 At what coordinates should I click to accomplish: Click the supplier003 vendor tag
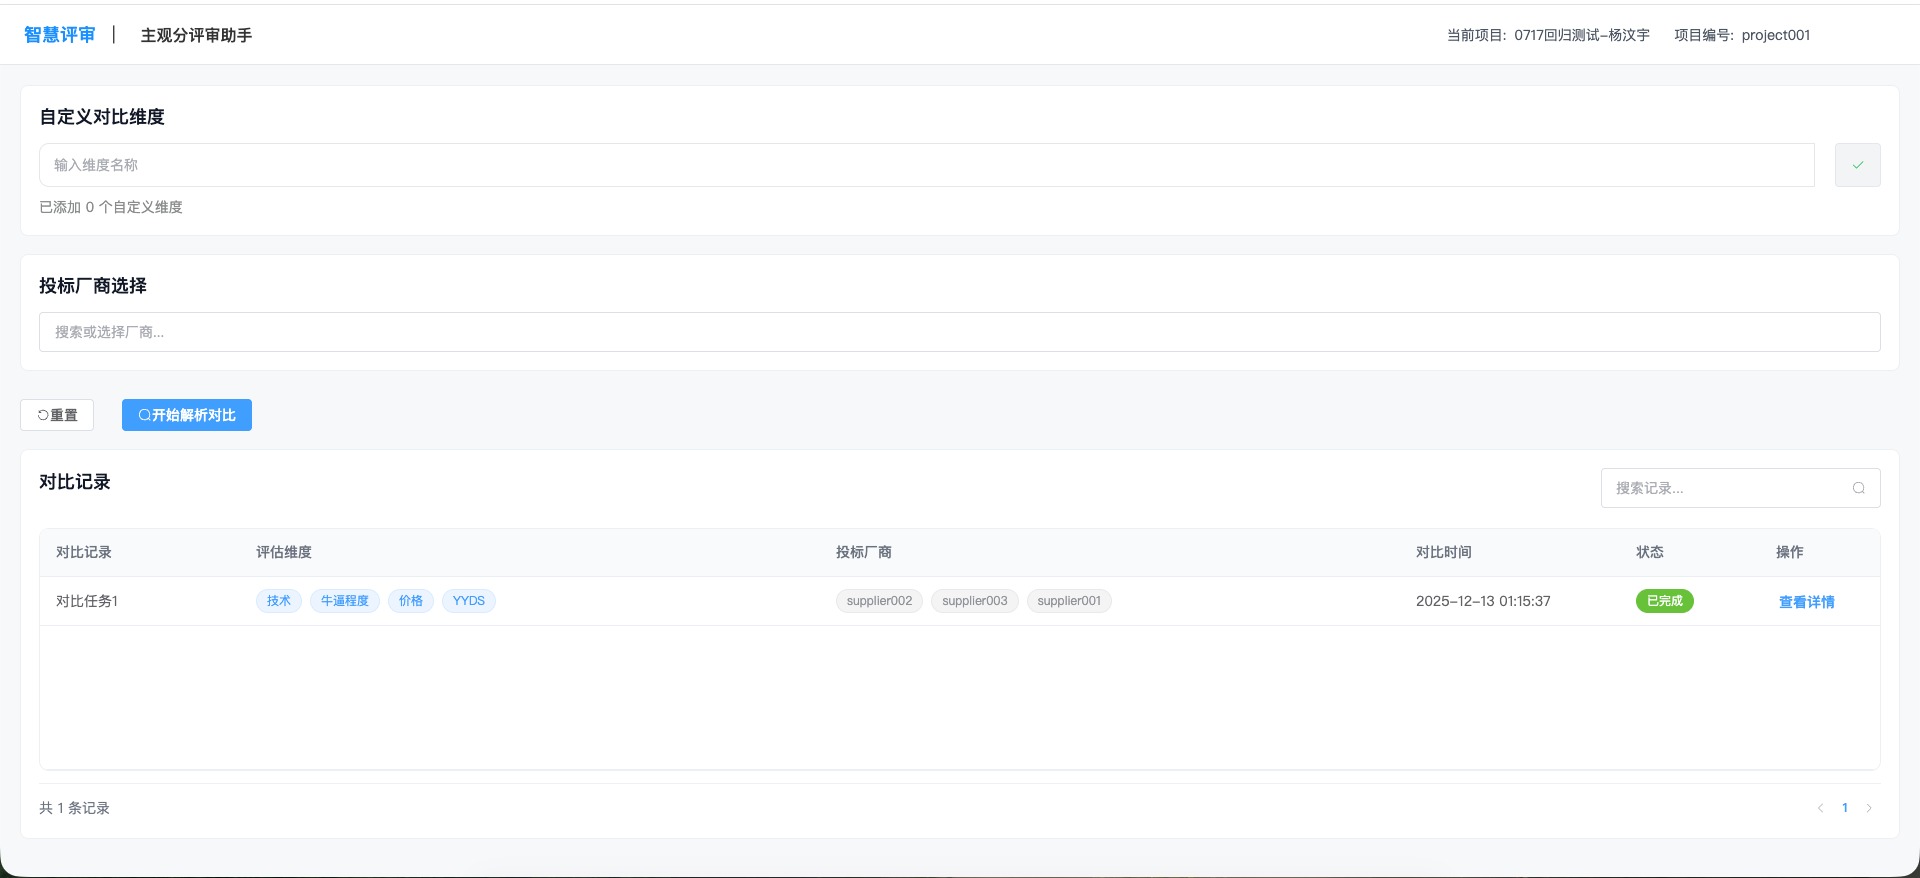click(974, 601)
